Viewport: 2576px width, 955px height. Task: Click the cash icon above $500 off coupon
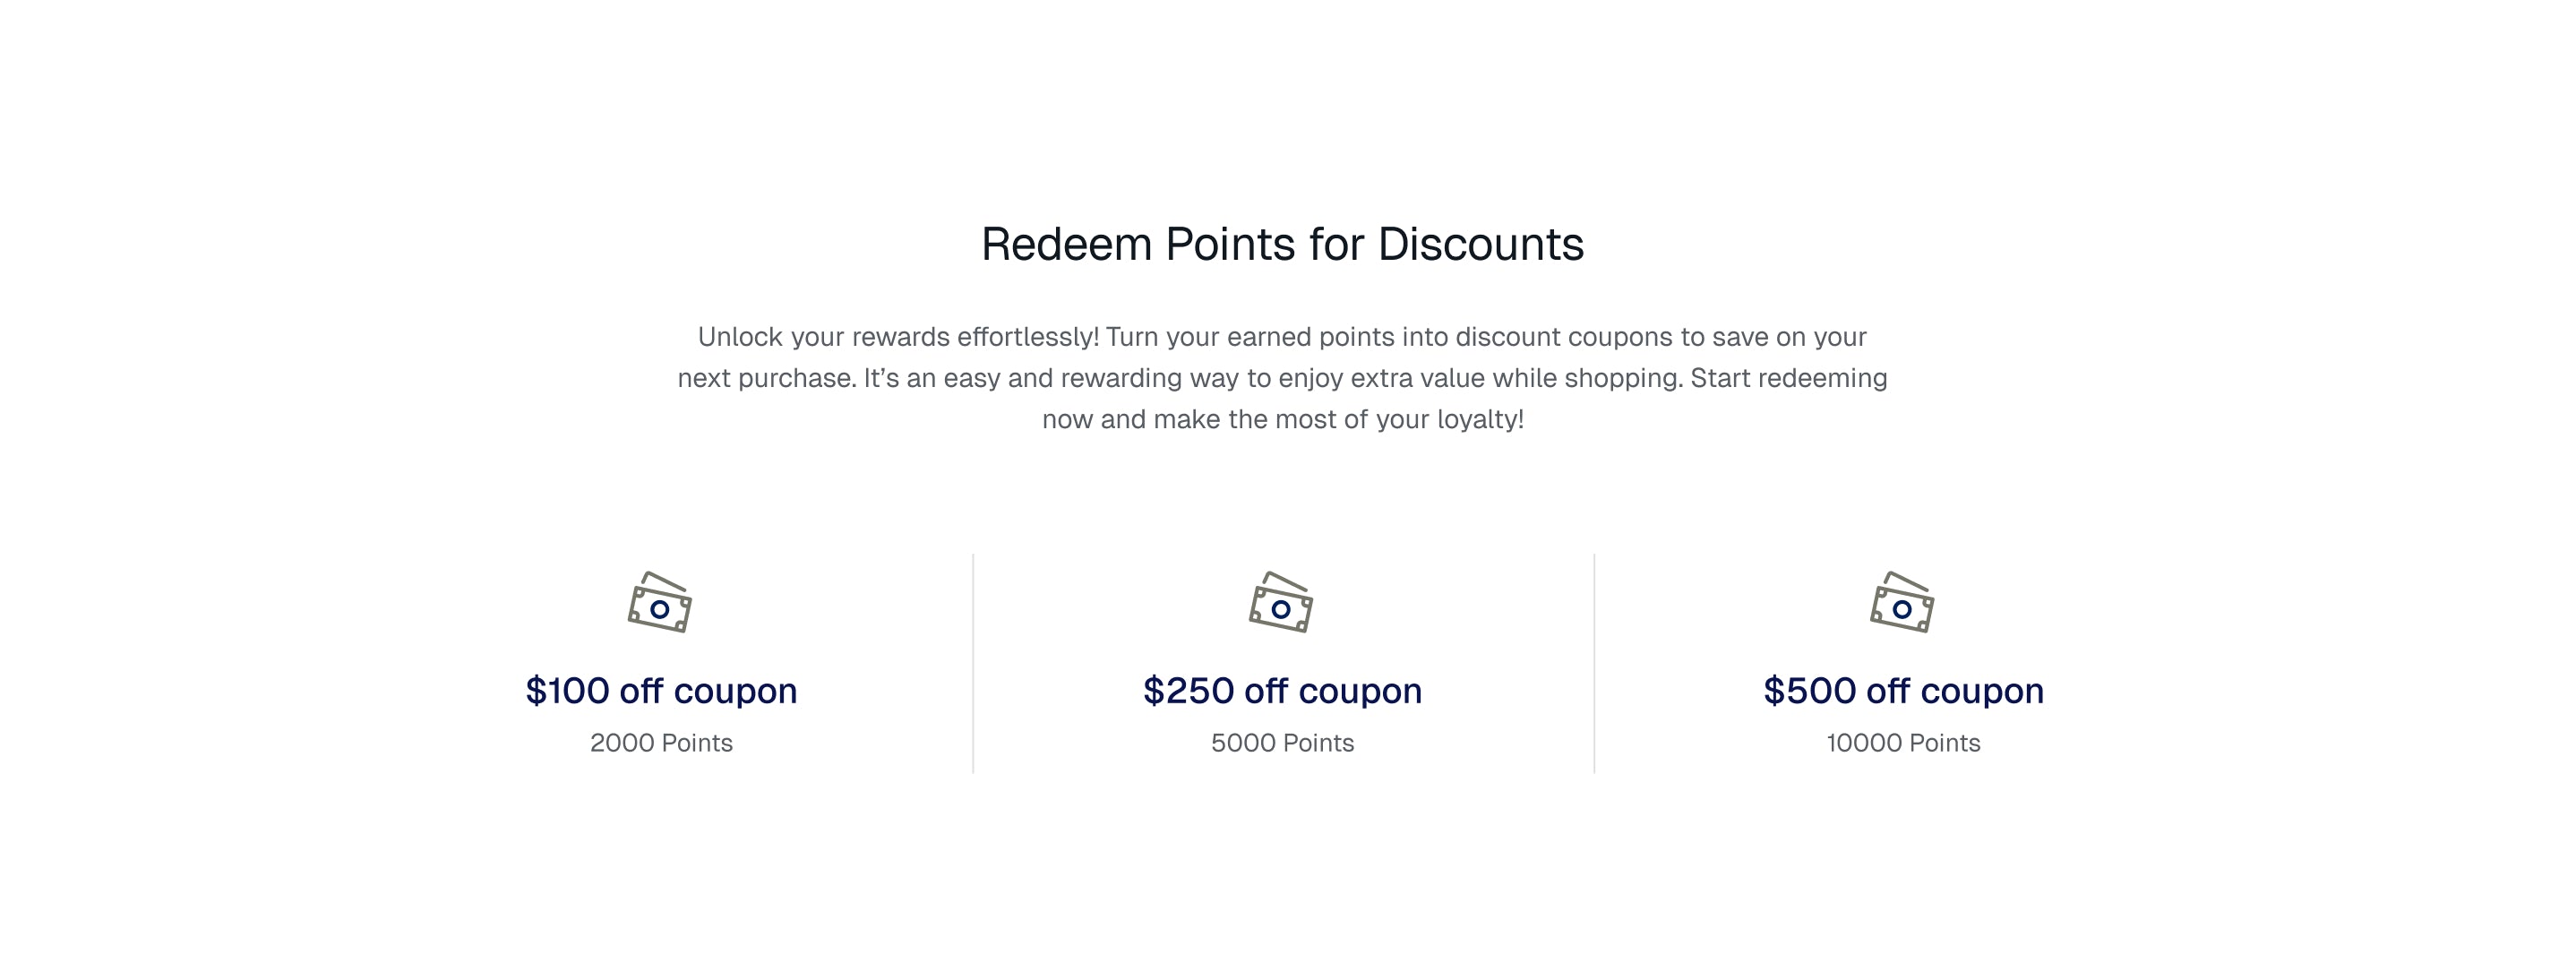click(x=1902, y=603)
